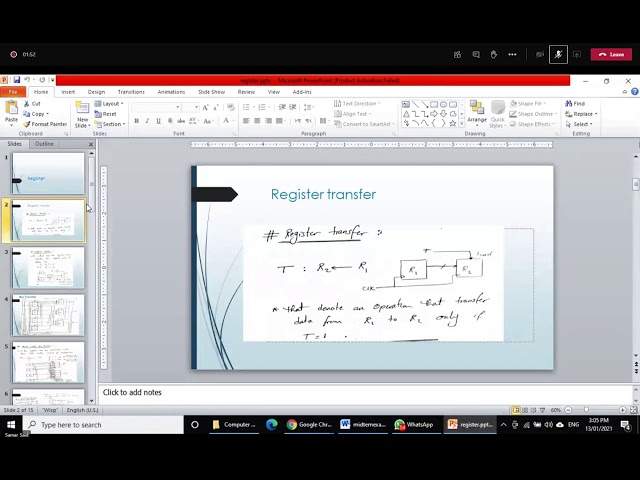The image size is (640, 480).
Task: Open the Layout dropdown
Action: (x=109, y=104)
